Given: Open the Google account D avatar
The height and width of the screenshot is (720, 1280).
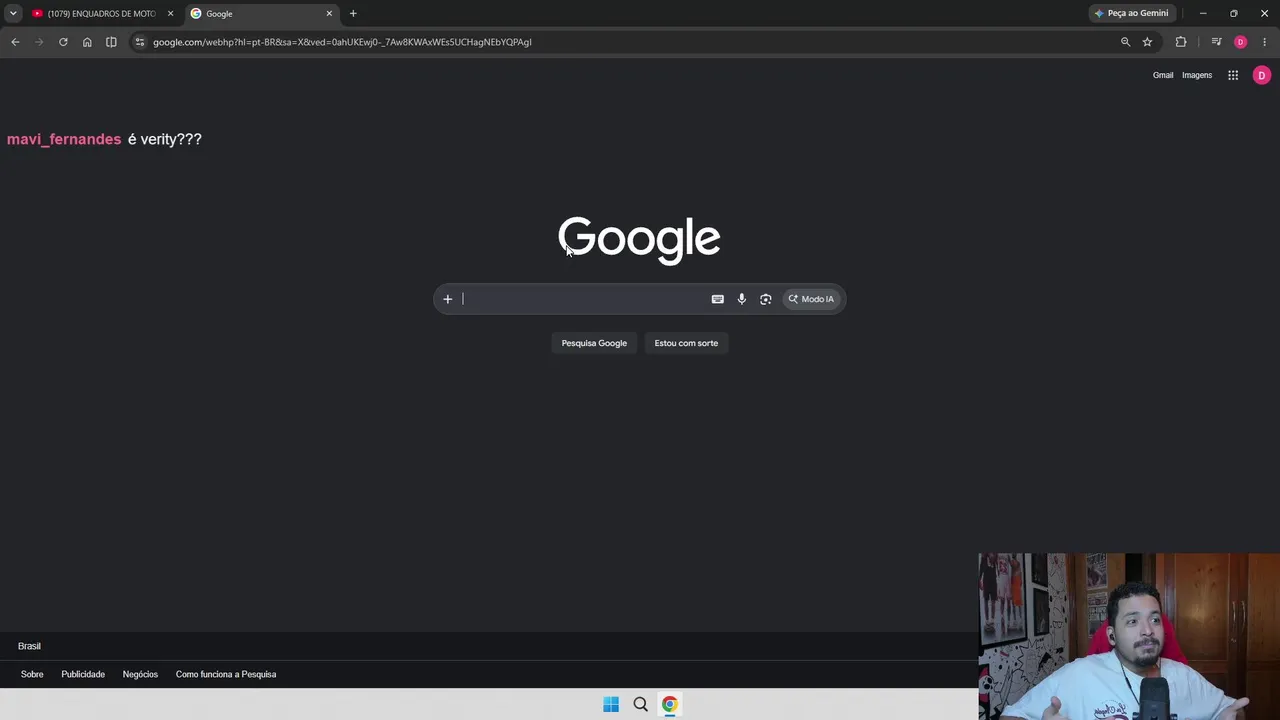Looking at the screenshot, I should click(1262, 75).
